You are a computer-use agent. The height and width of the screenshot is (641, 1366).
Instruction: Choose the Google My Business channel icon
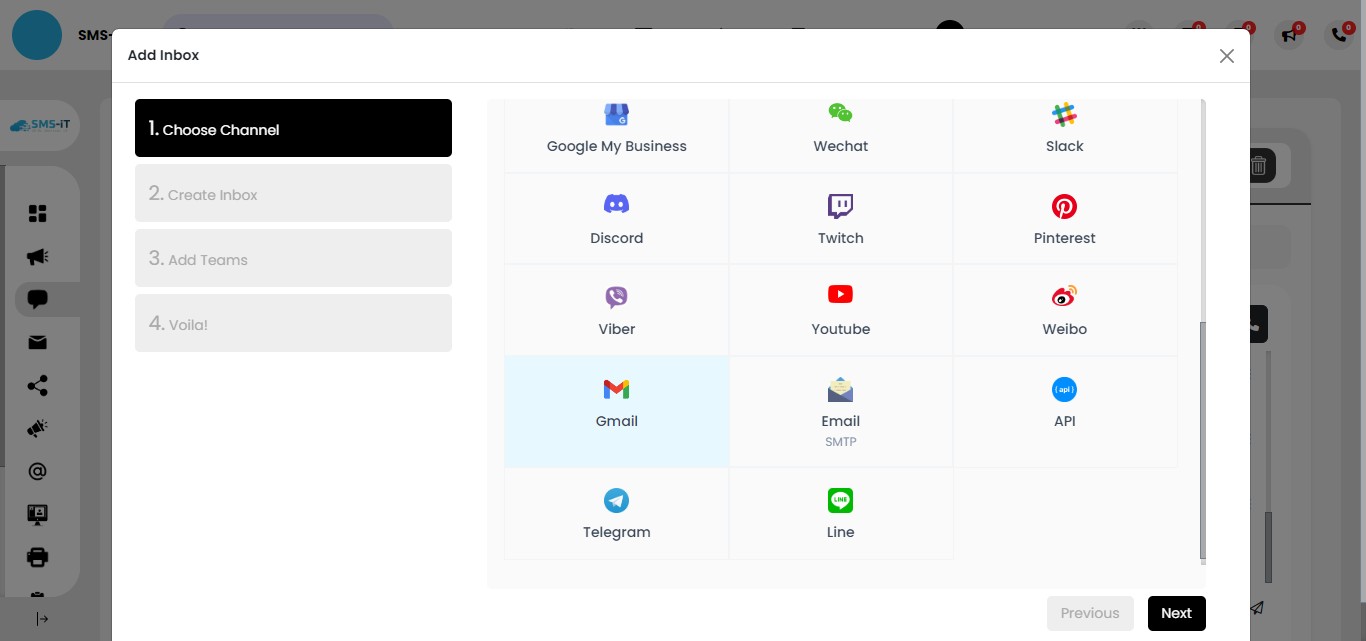point(616,114)
